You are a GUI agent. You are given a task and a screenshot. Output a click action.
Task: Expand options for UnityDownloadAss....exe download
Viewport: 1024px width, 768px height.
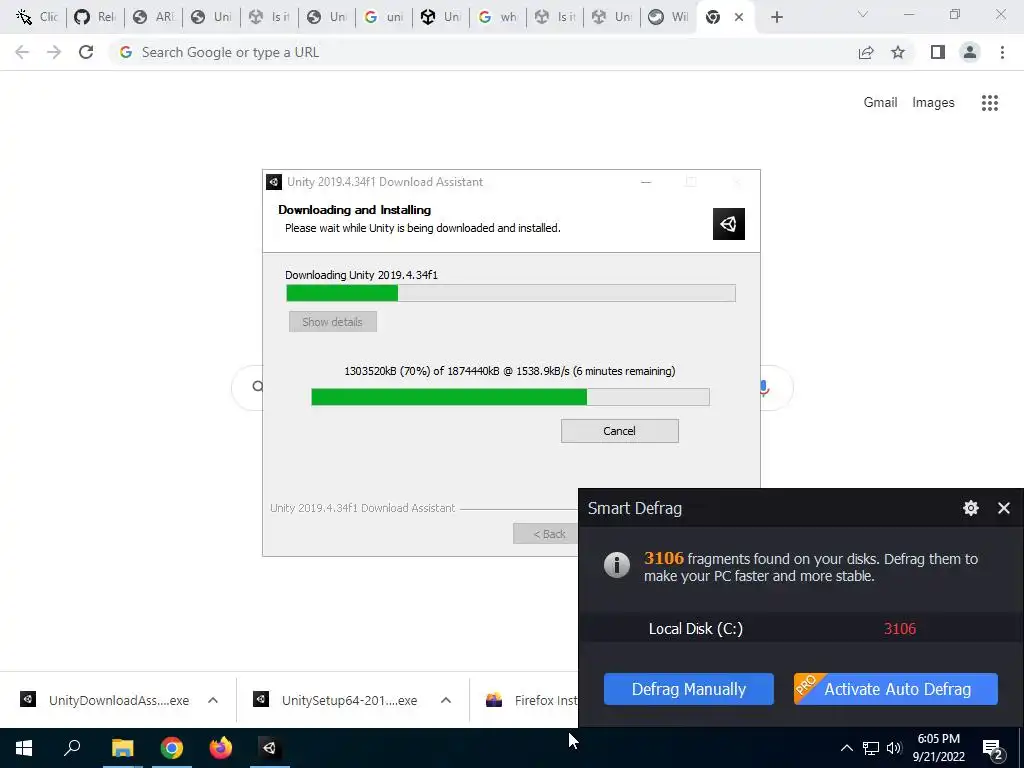tap(213, 700)
